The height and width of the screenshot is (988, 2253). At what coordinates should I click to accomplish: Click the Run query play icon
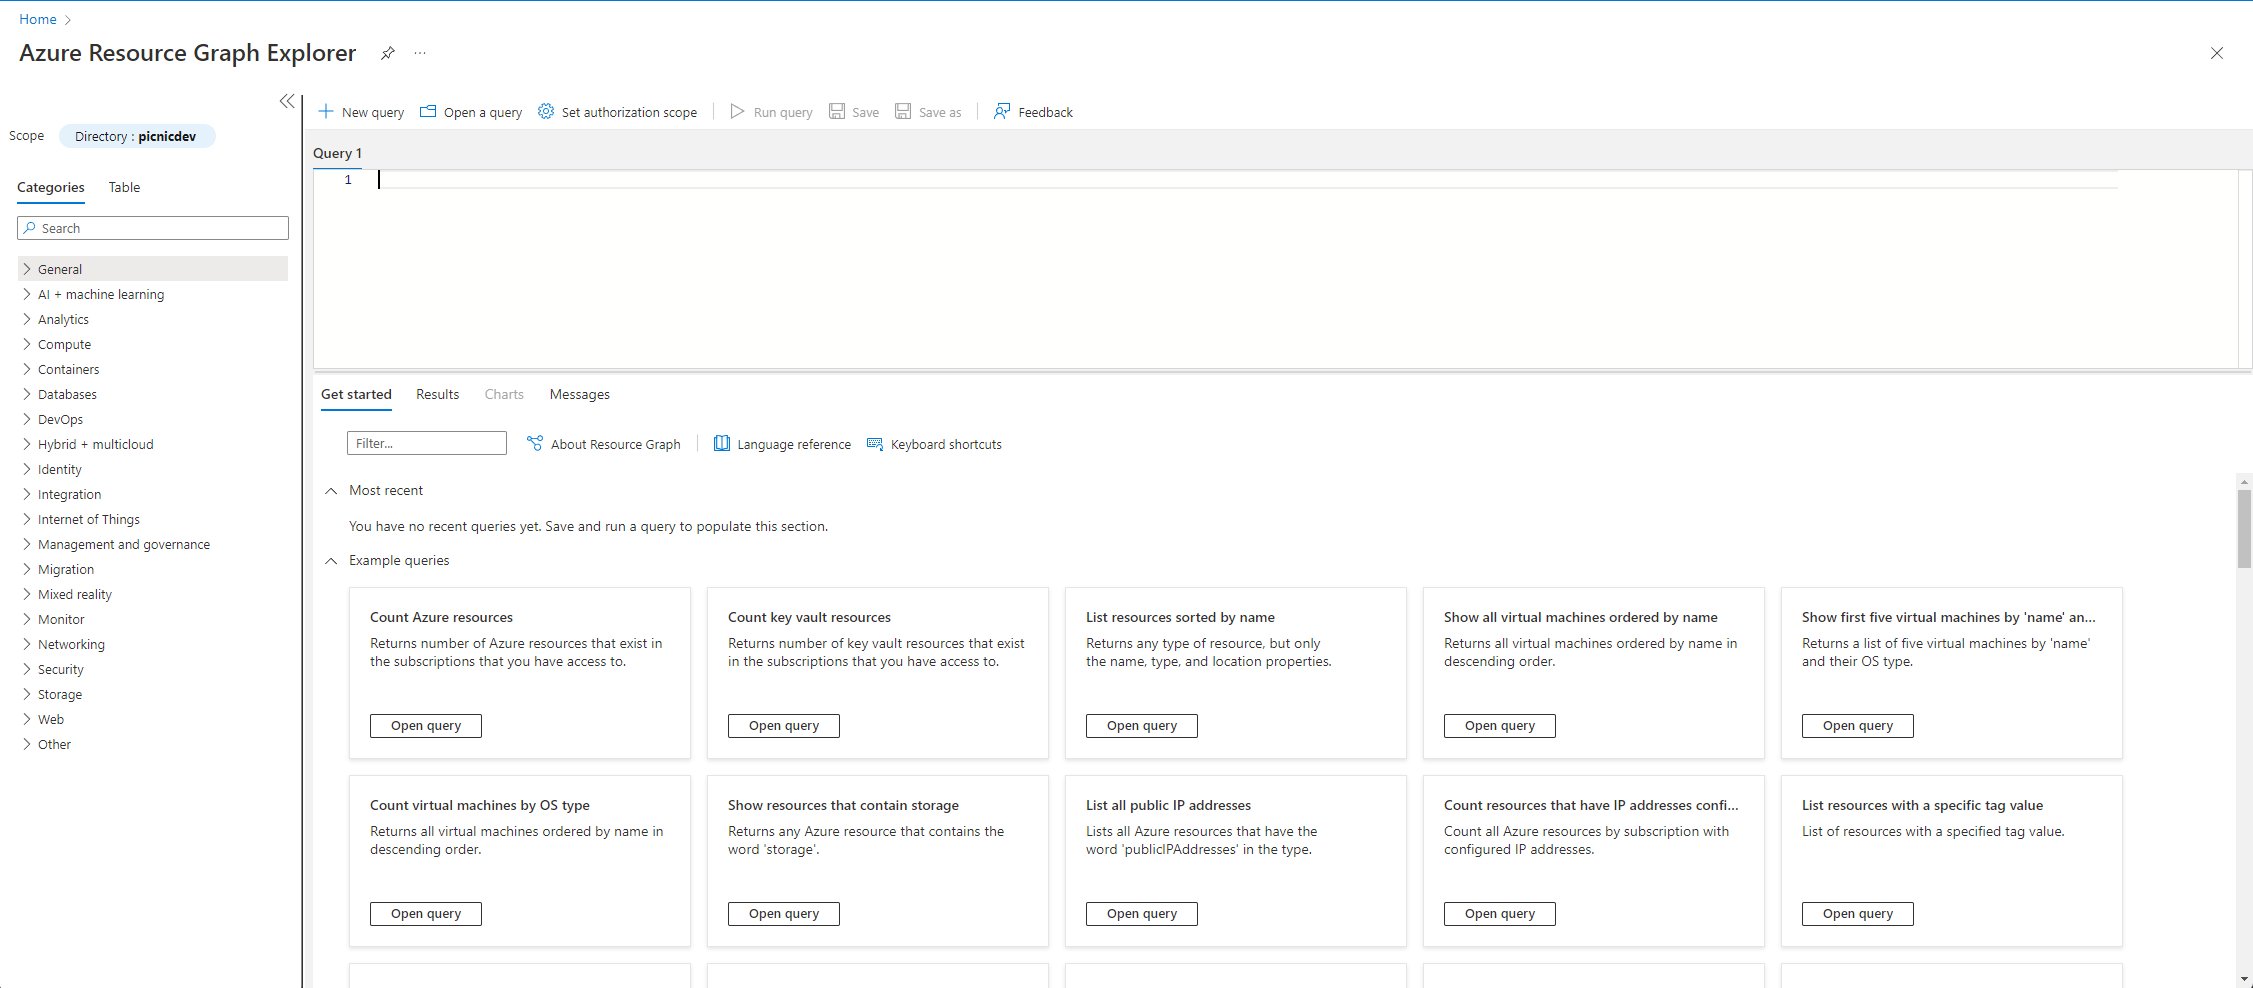point(737,111)
